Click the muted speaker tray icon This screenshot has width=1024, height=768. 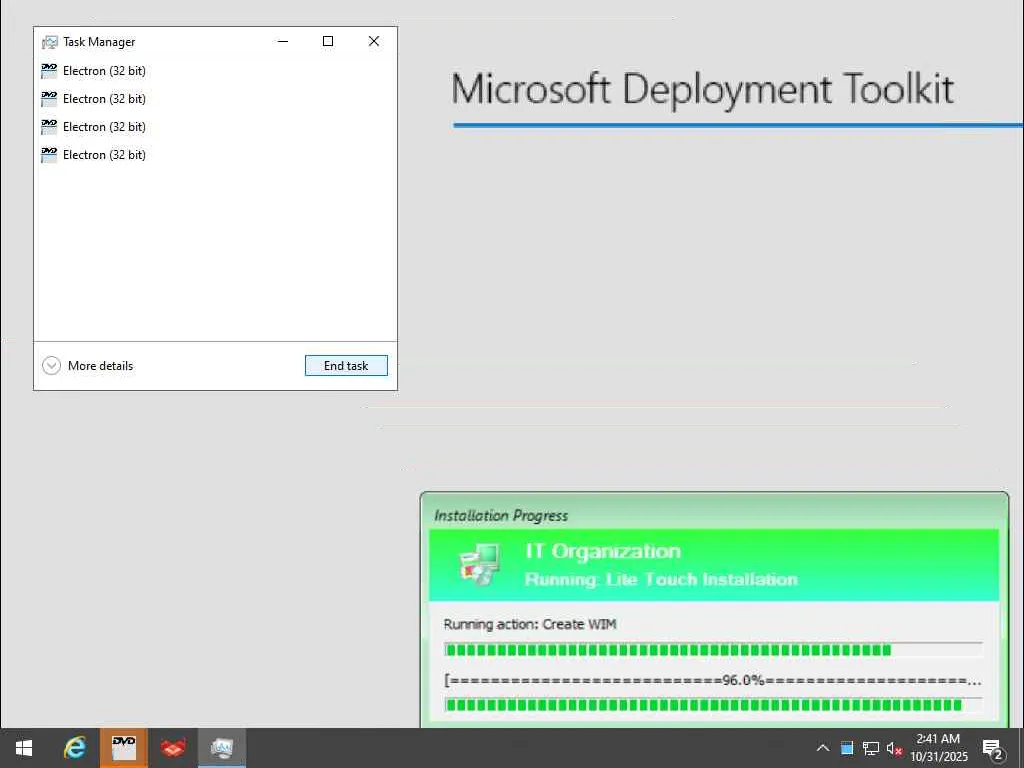[894, 748]
